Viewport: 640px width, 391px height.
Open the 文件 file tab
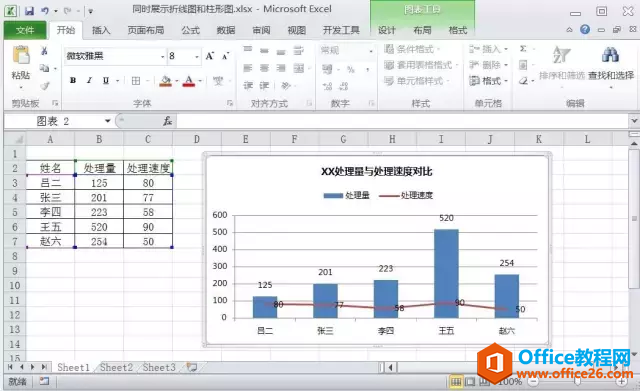(x=25, y=30)
